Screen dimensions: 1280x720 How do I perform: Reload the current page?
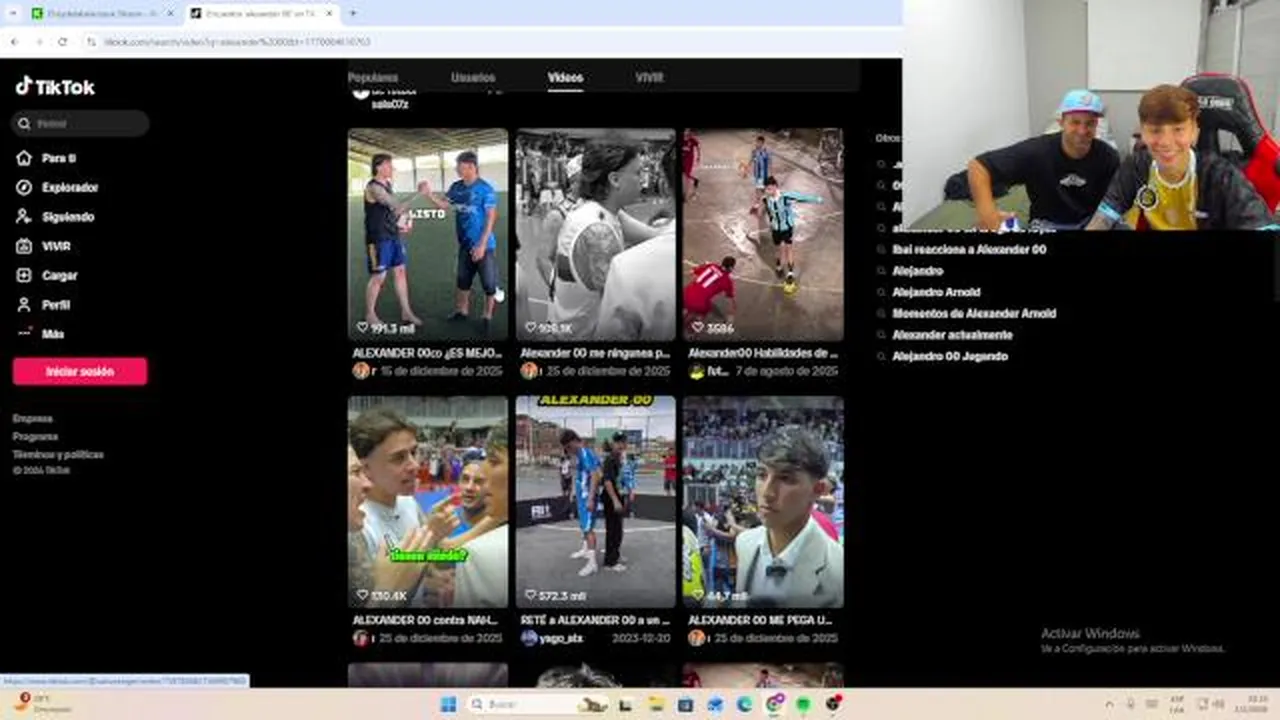coord(63,42)
